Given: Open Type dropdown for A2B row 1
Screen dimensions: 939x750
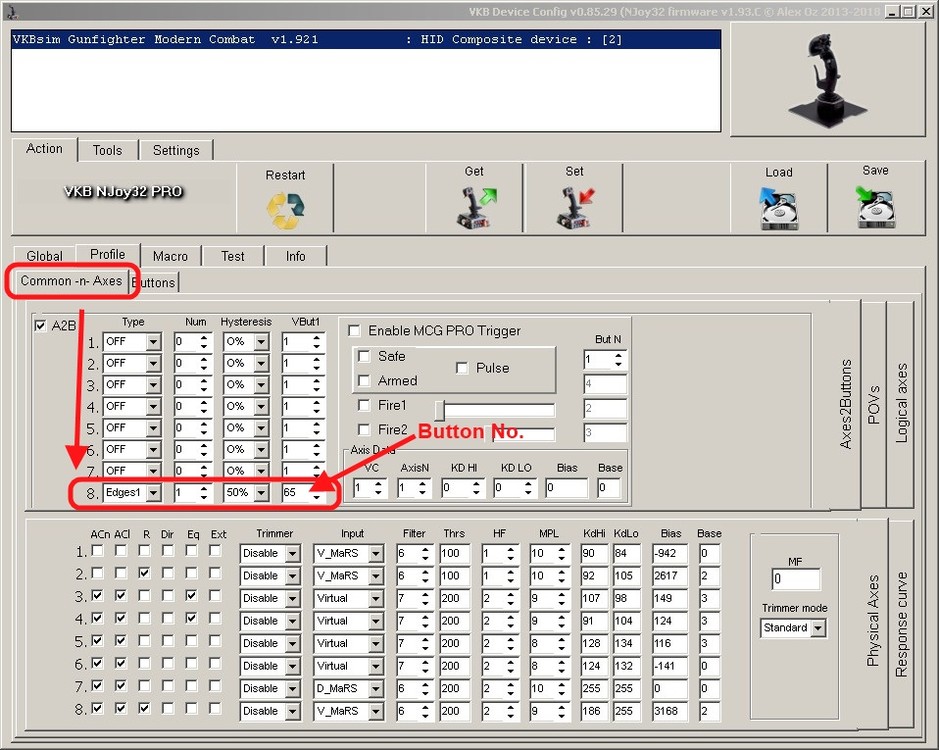Looking at the screenshot, I should click(154, 341).
